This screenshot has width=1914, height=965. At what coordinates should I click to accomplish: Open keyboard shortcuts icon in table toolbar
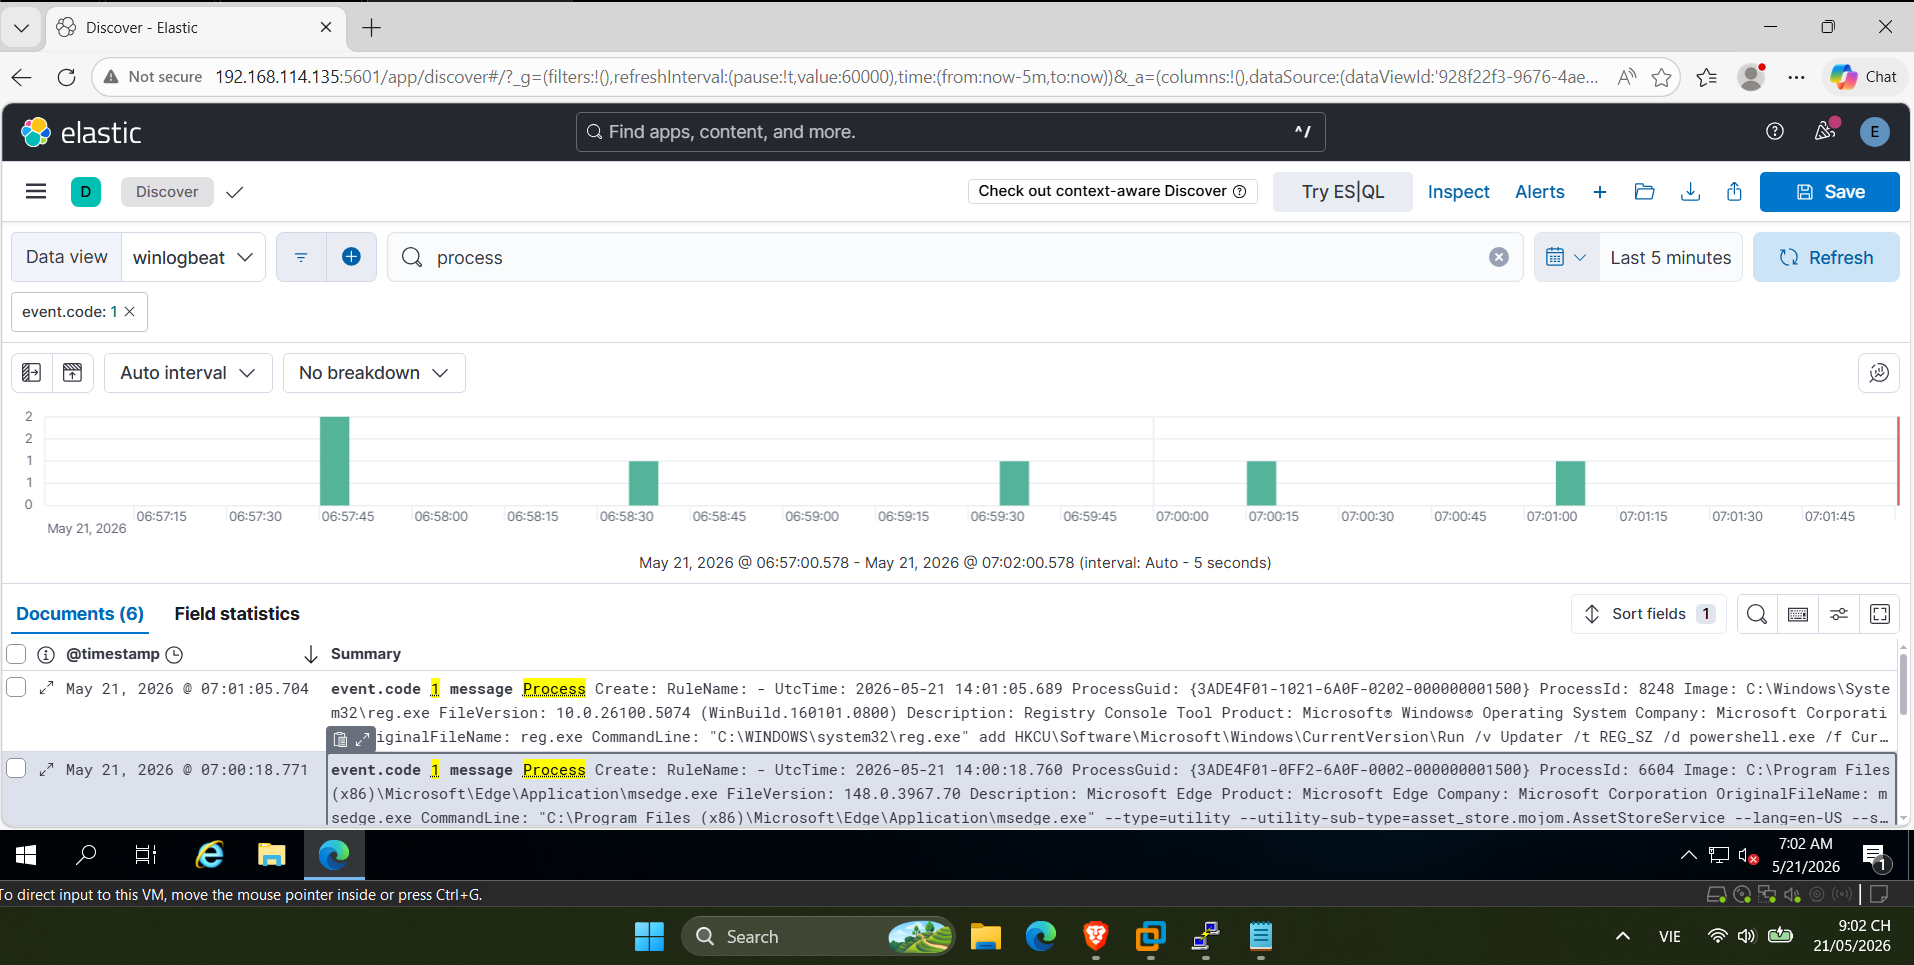tap(1797, 614)
